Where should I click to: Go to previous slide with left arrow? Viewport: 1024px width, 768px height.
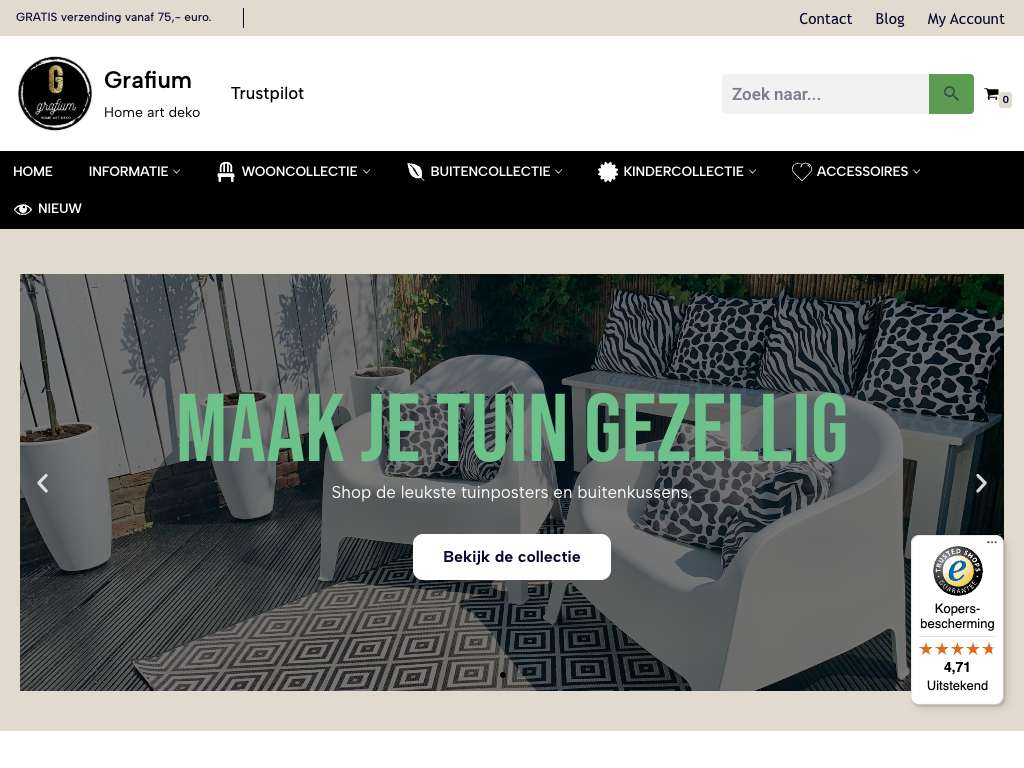[43, 483]
